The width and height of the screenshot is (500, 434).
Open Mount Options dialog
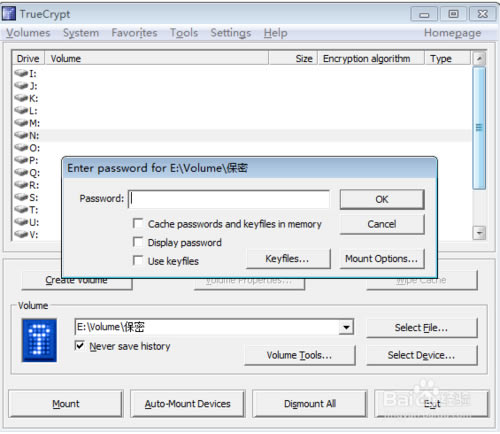382,258
